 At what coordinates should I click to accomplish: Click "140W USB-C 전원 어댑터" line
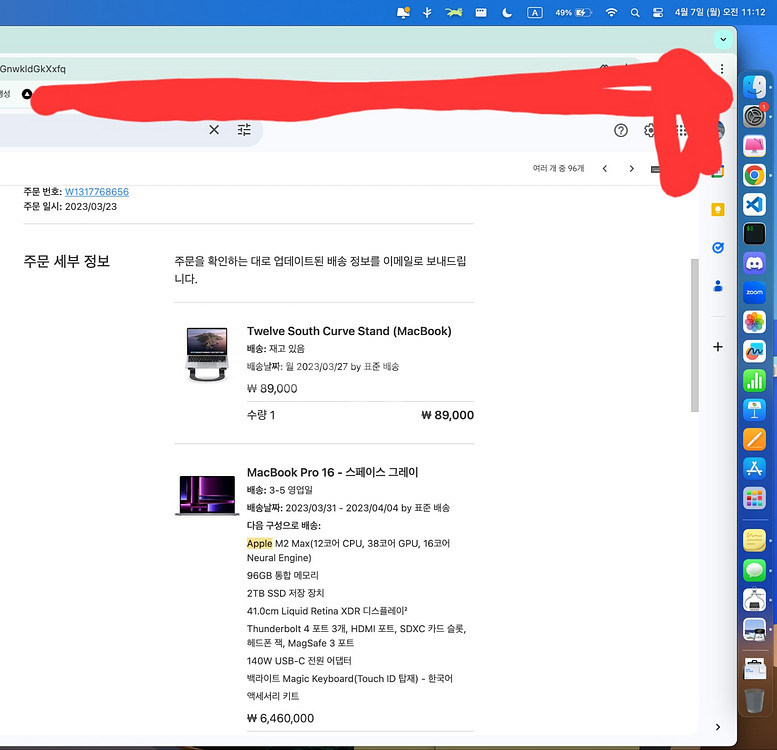(299, 660)
